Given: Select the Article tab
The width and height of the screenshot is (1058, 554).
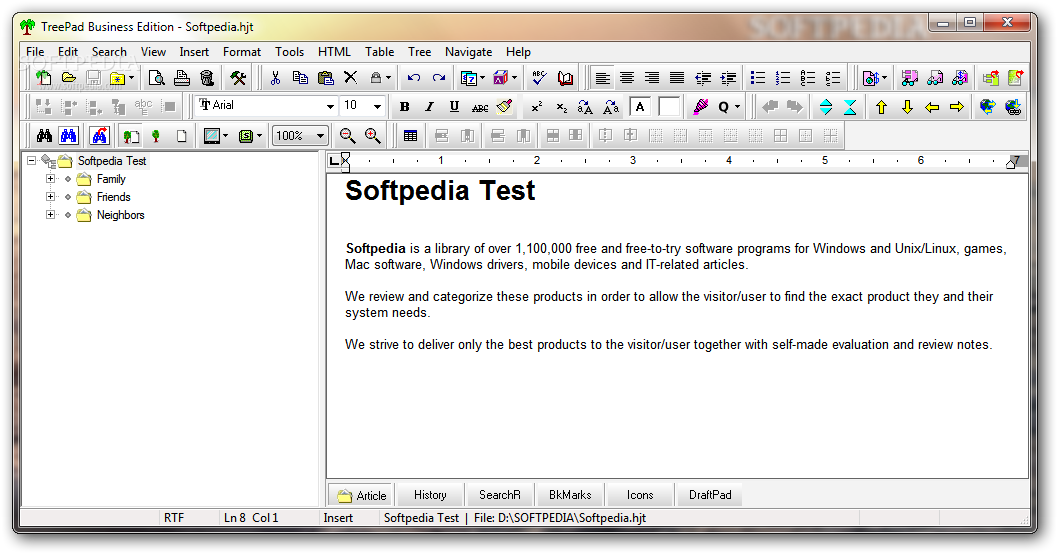Looking at the screenshot, I should [362, 495].
